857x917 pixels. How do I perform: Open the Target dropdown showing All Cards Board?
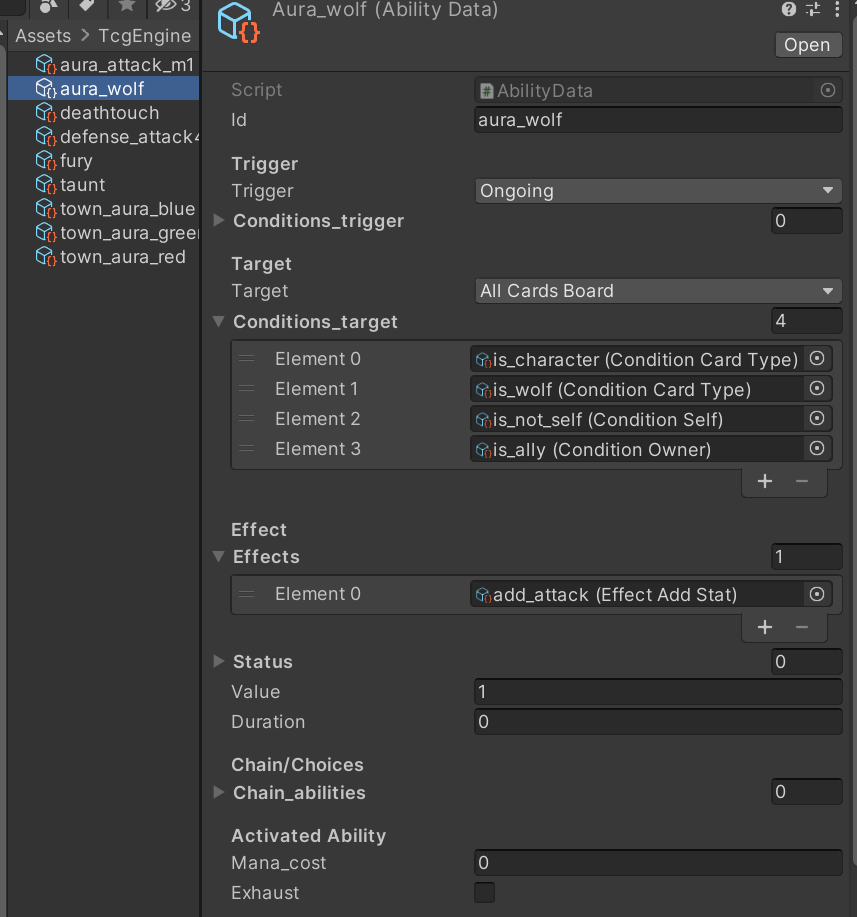pos(658,291)
